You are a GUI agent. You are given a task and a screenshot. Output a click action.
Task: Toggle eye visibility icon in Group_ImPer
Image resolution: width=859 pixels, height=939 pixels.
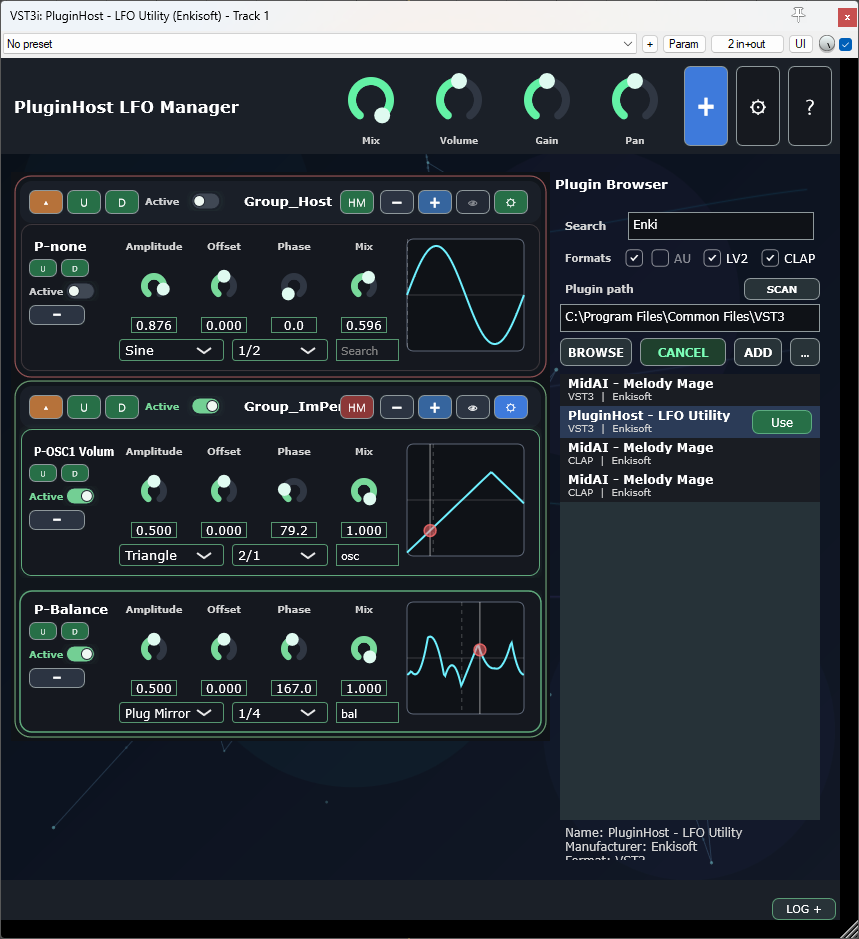tap(473, 407)
